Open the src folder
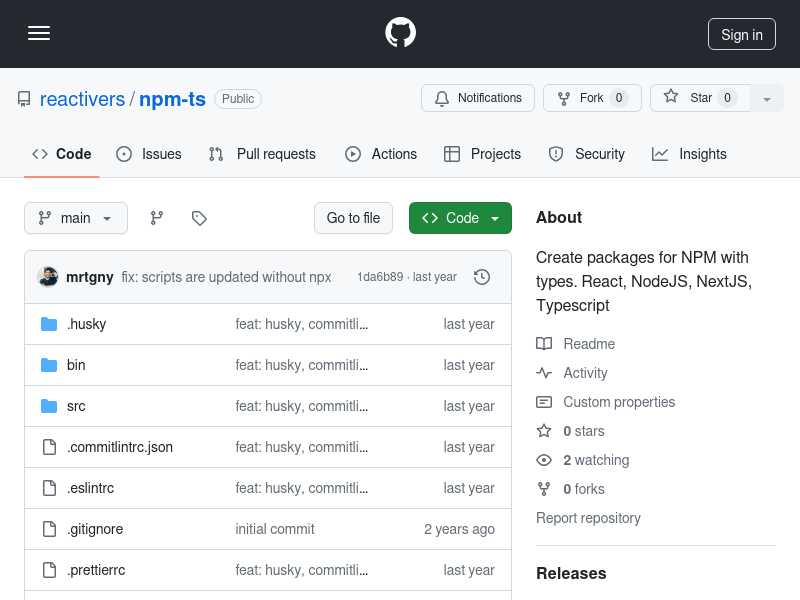Image resolution: width=800 pixels, height=600 pixels. point(76,406)
